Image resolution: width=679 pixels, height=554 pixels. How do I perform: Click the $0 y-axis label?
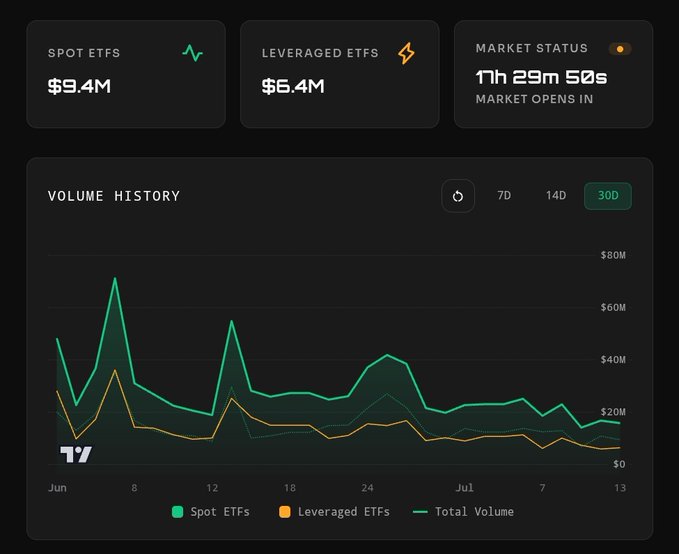(x=619, y=464)
